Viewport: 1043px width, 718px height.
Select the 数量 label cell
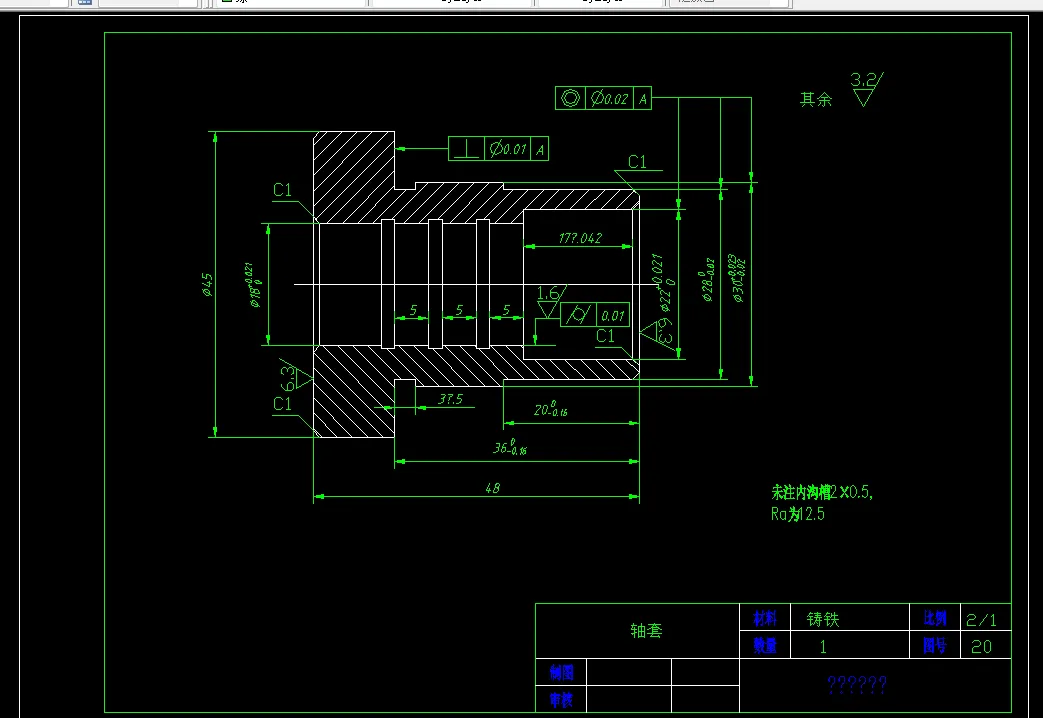coord(765,645)
